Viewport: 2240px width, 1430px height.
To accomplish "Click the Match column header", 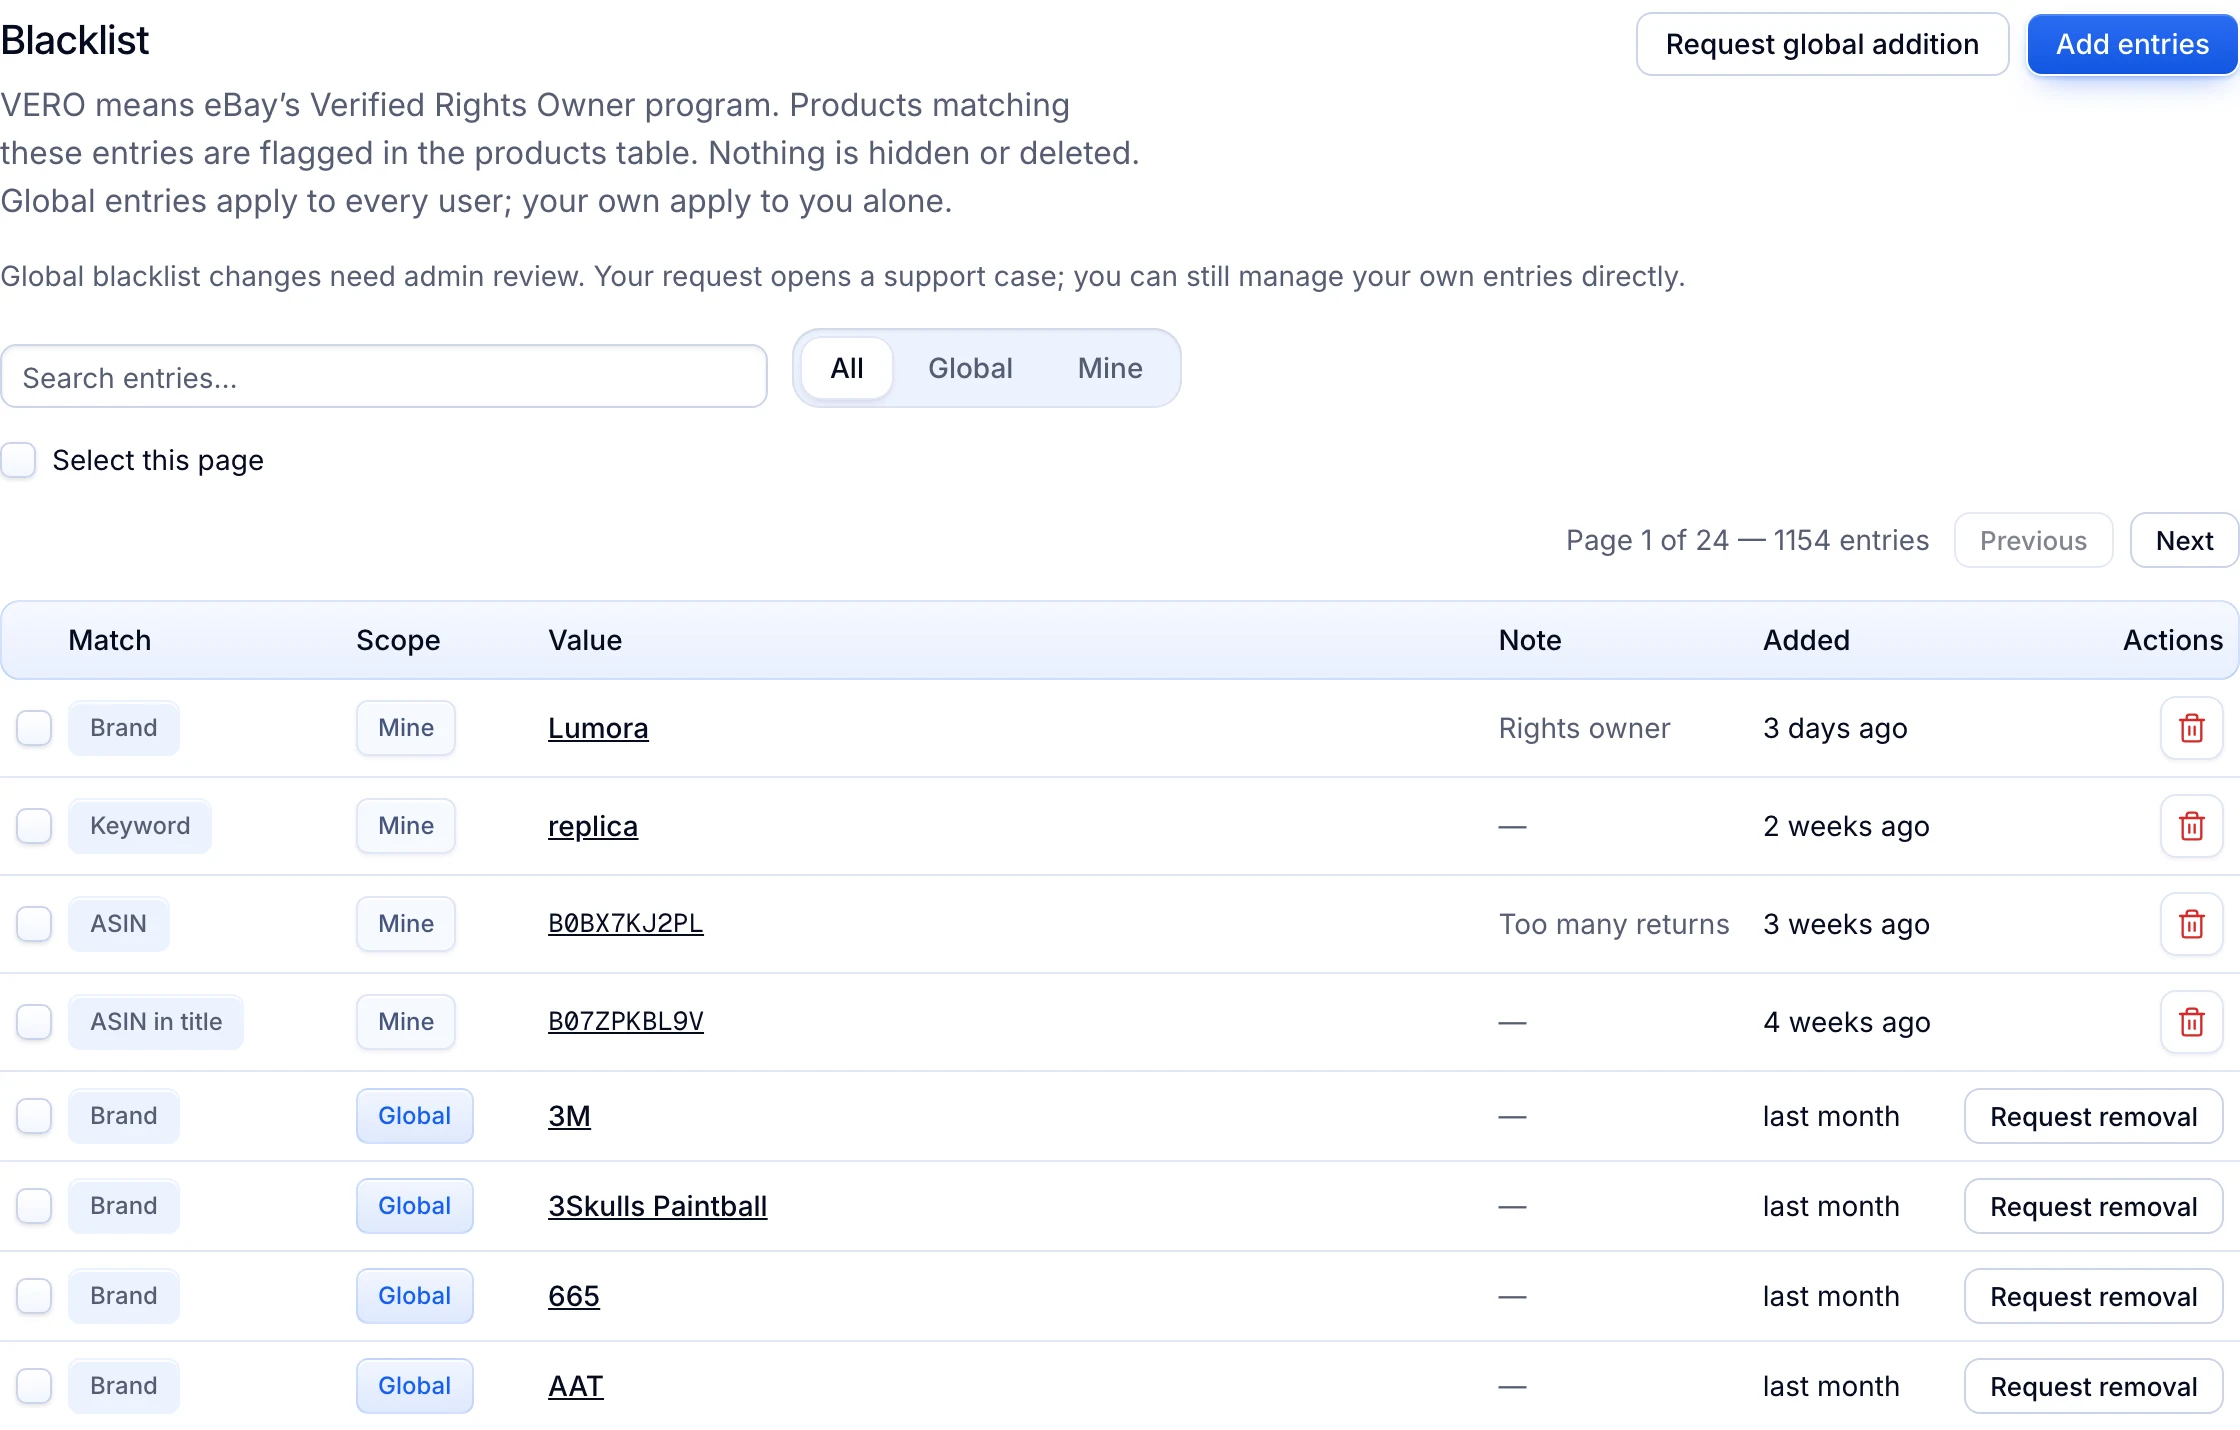I will [110, 640].
